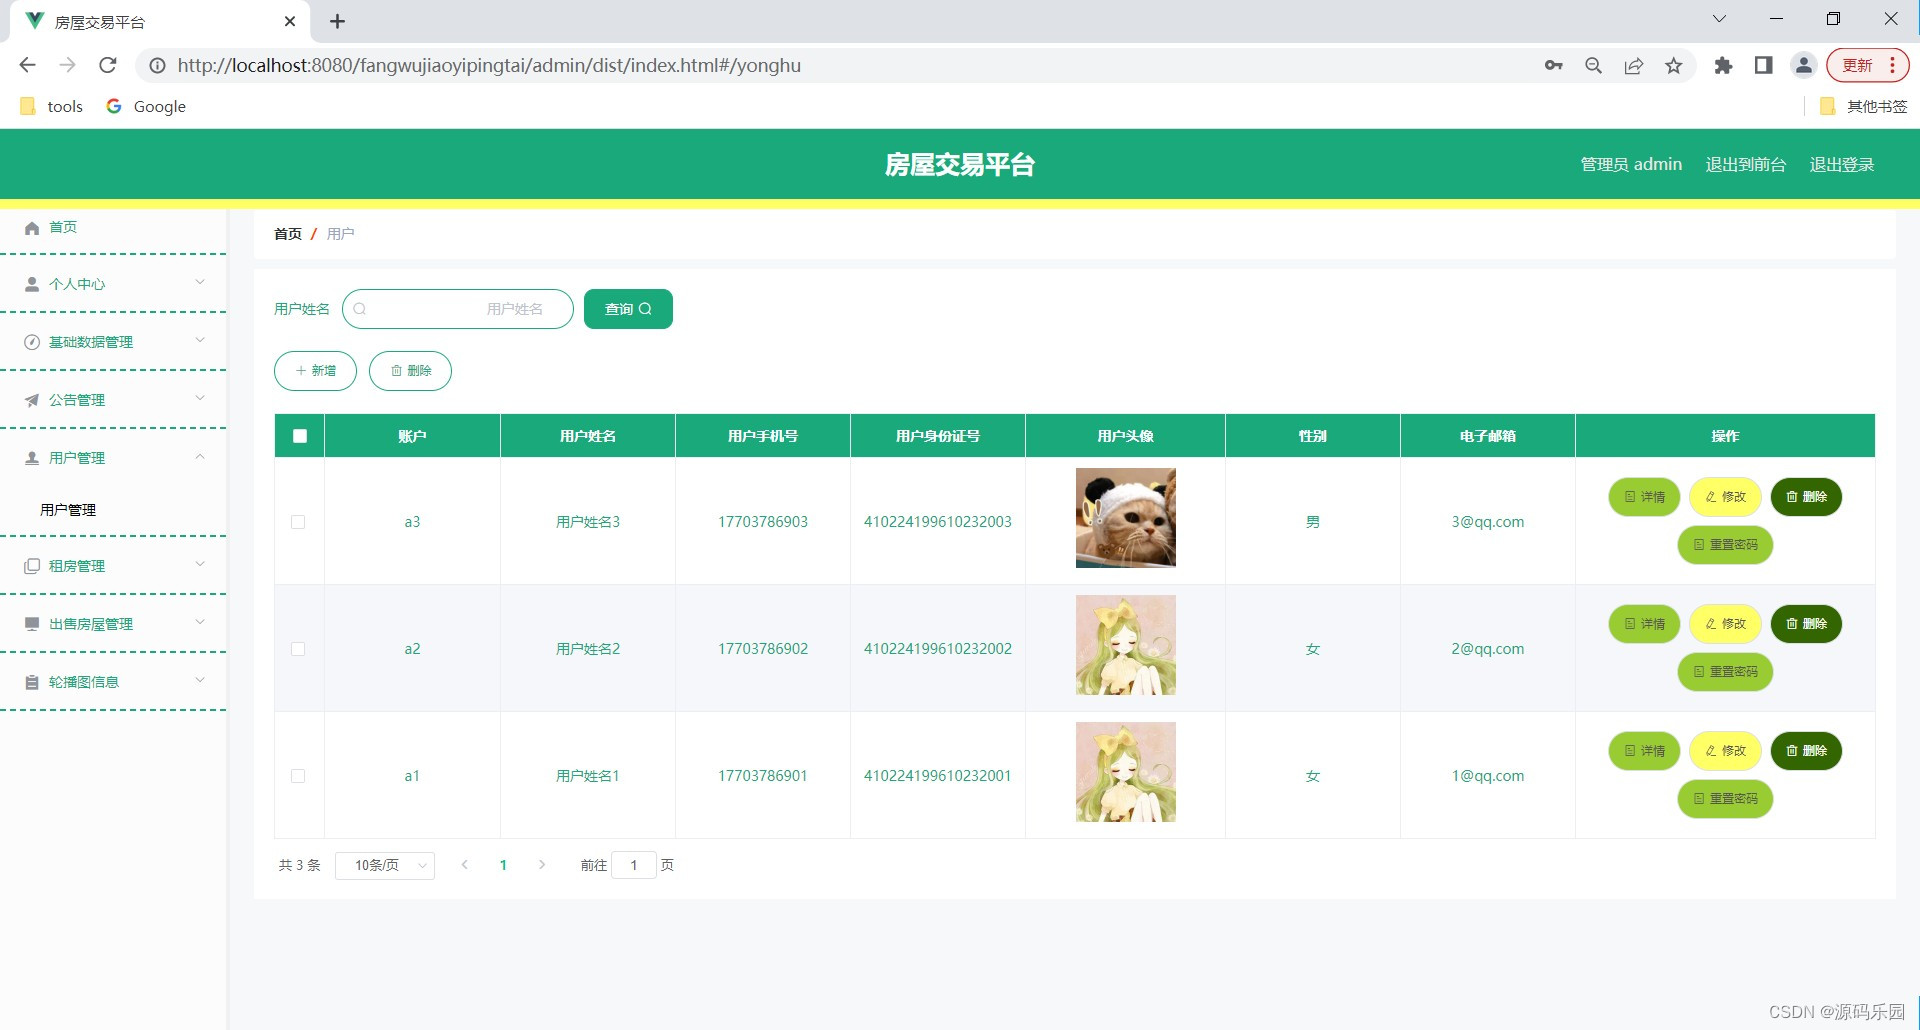The image size is (1920, 1030).
Task: Check the checkbox for account a1
Action: click(298, 775)
